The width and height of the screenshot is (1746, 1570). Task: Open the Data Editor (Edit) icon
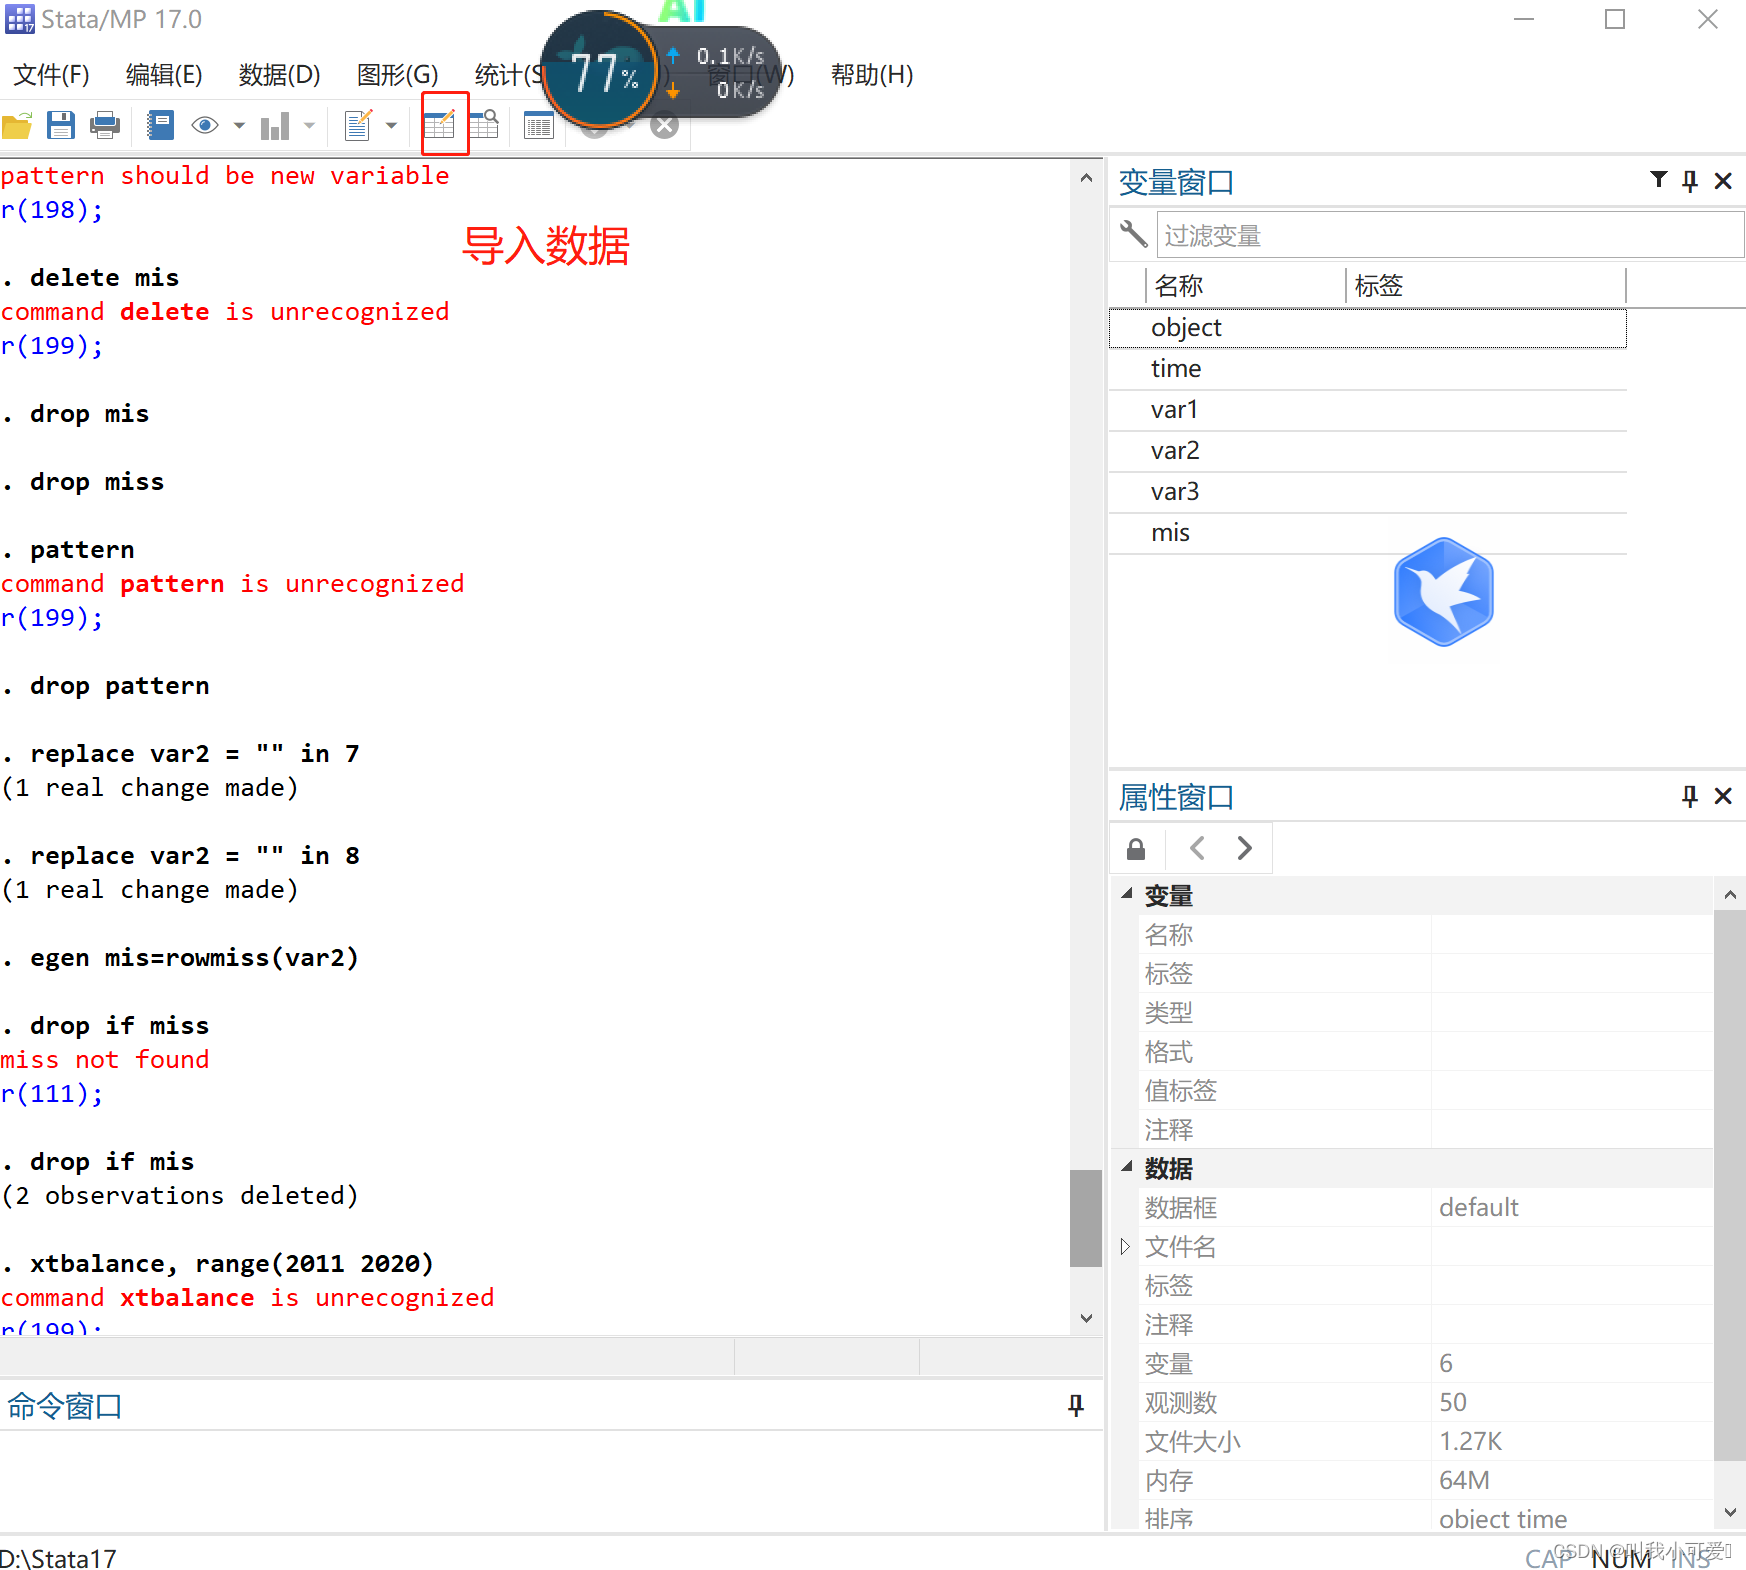pyautogui.click(x=440, y=125)
